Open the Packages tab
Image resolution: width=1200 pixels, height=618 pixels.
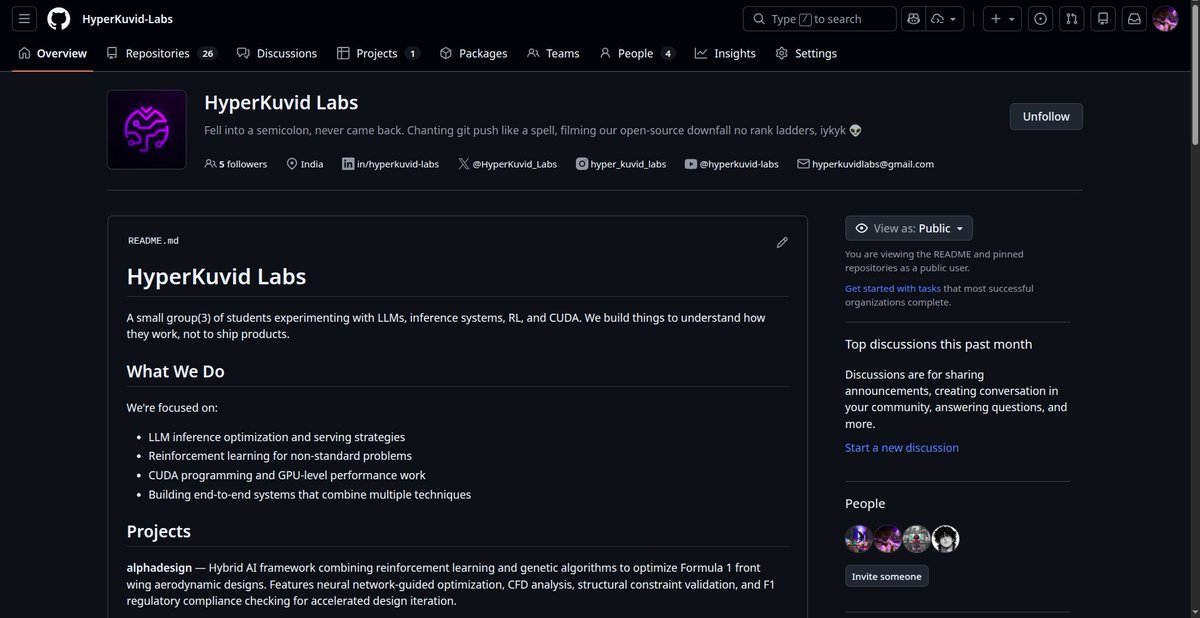pyautogui.click(x=473, y=53)
